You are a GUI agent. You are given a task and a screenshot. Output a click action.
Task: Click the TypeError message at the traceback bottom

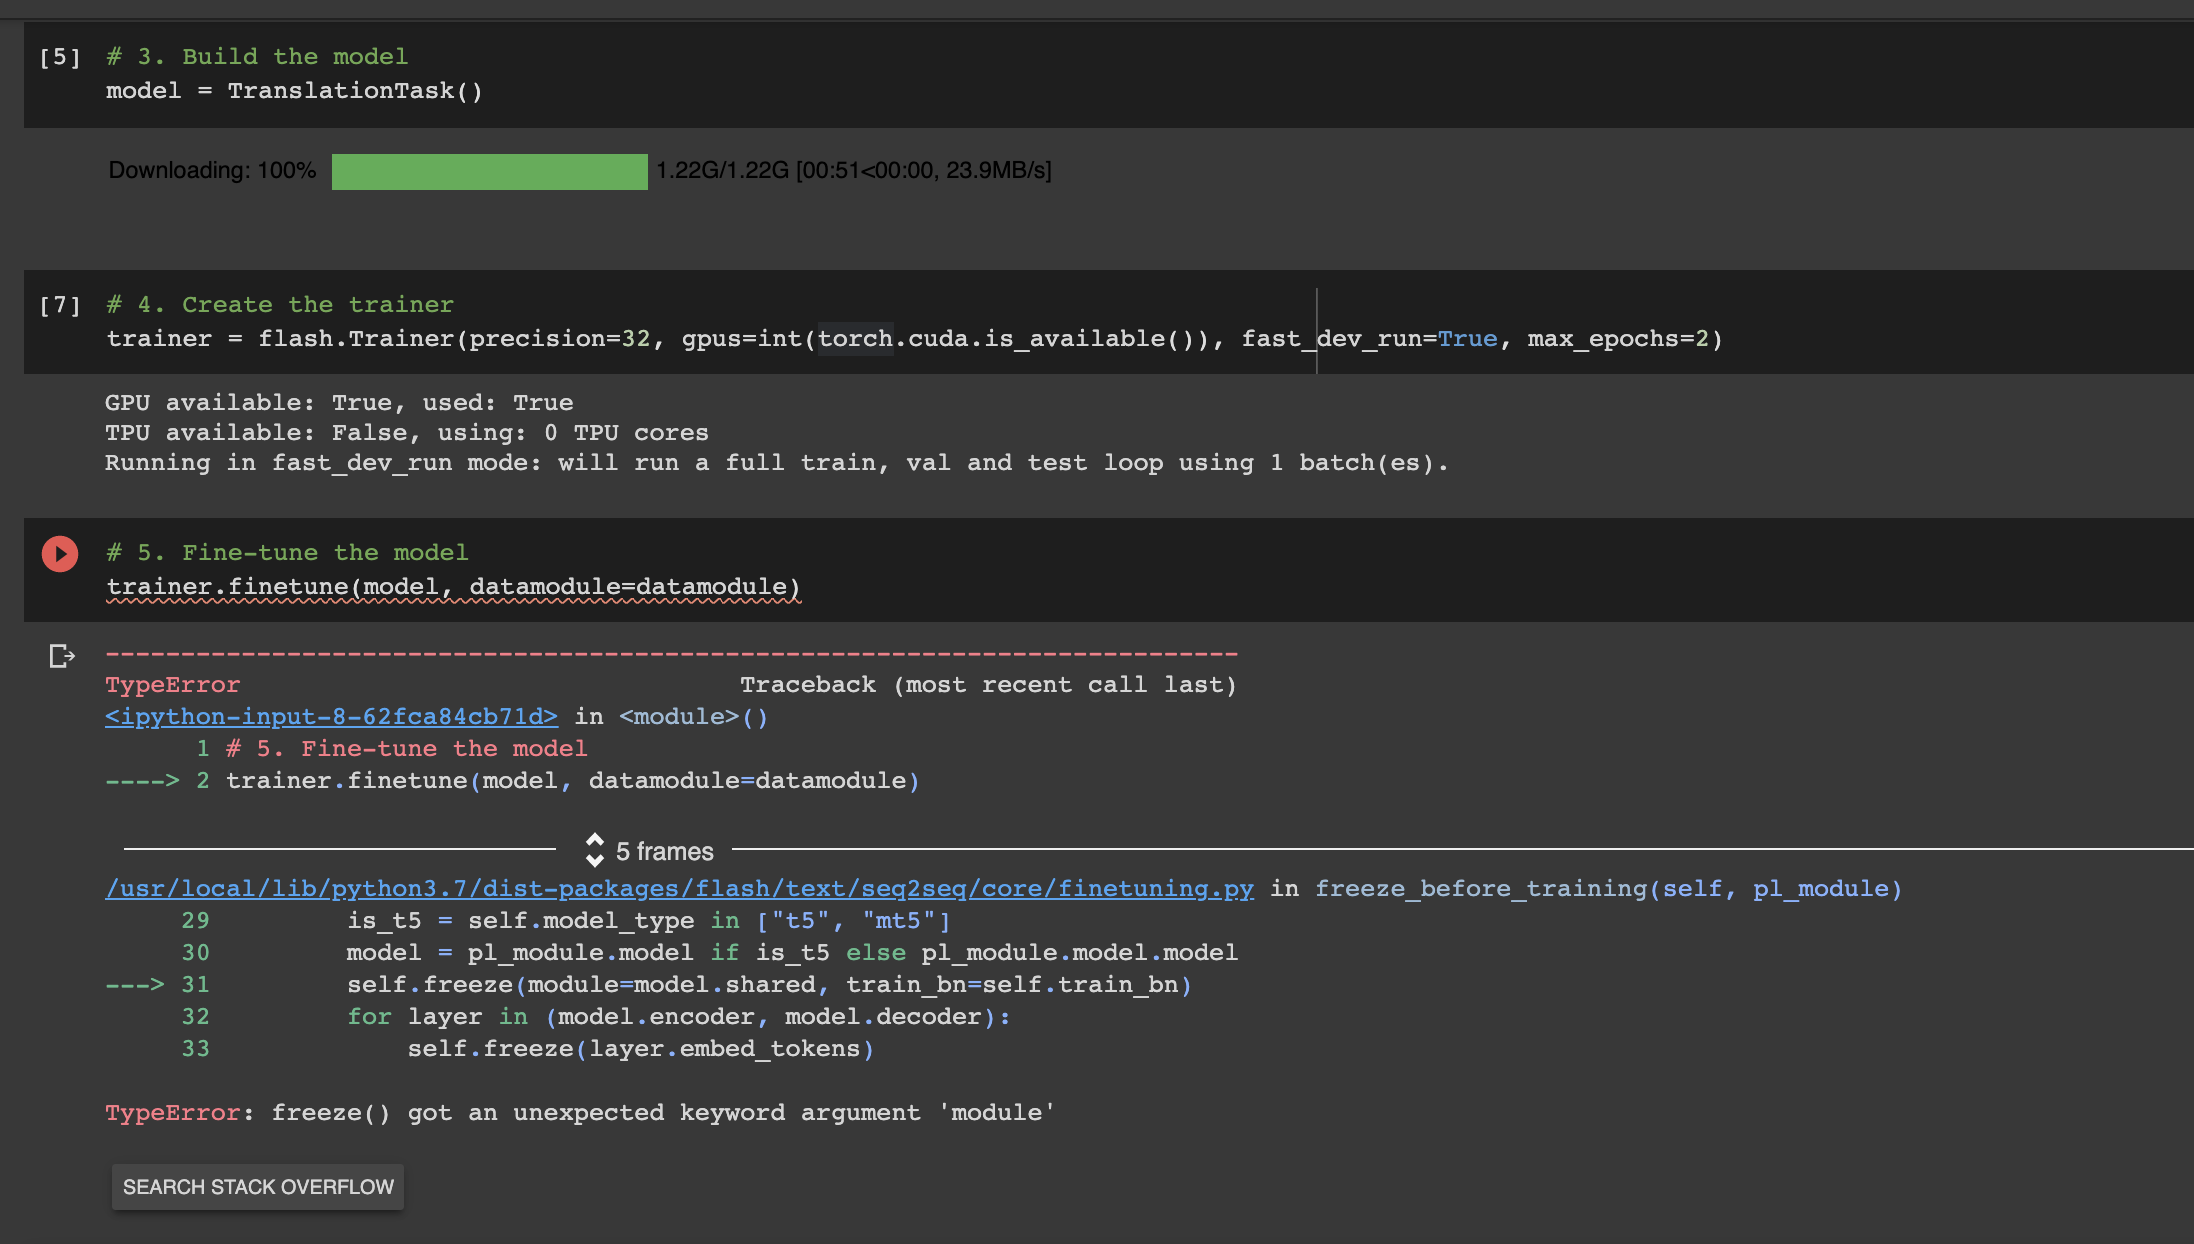[578, 1112]
